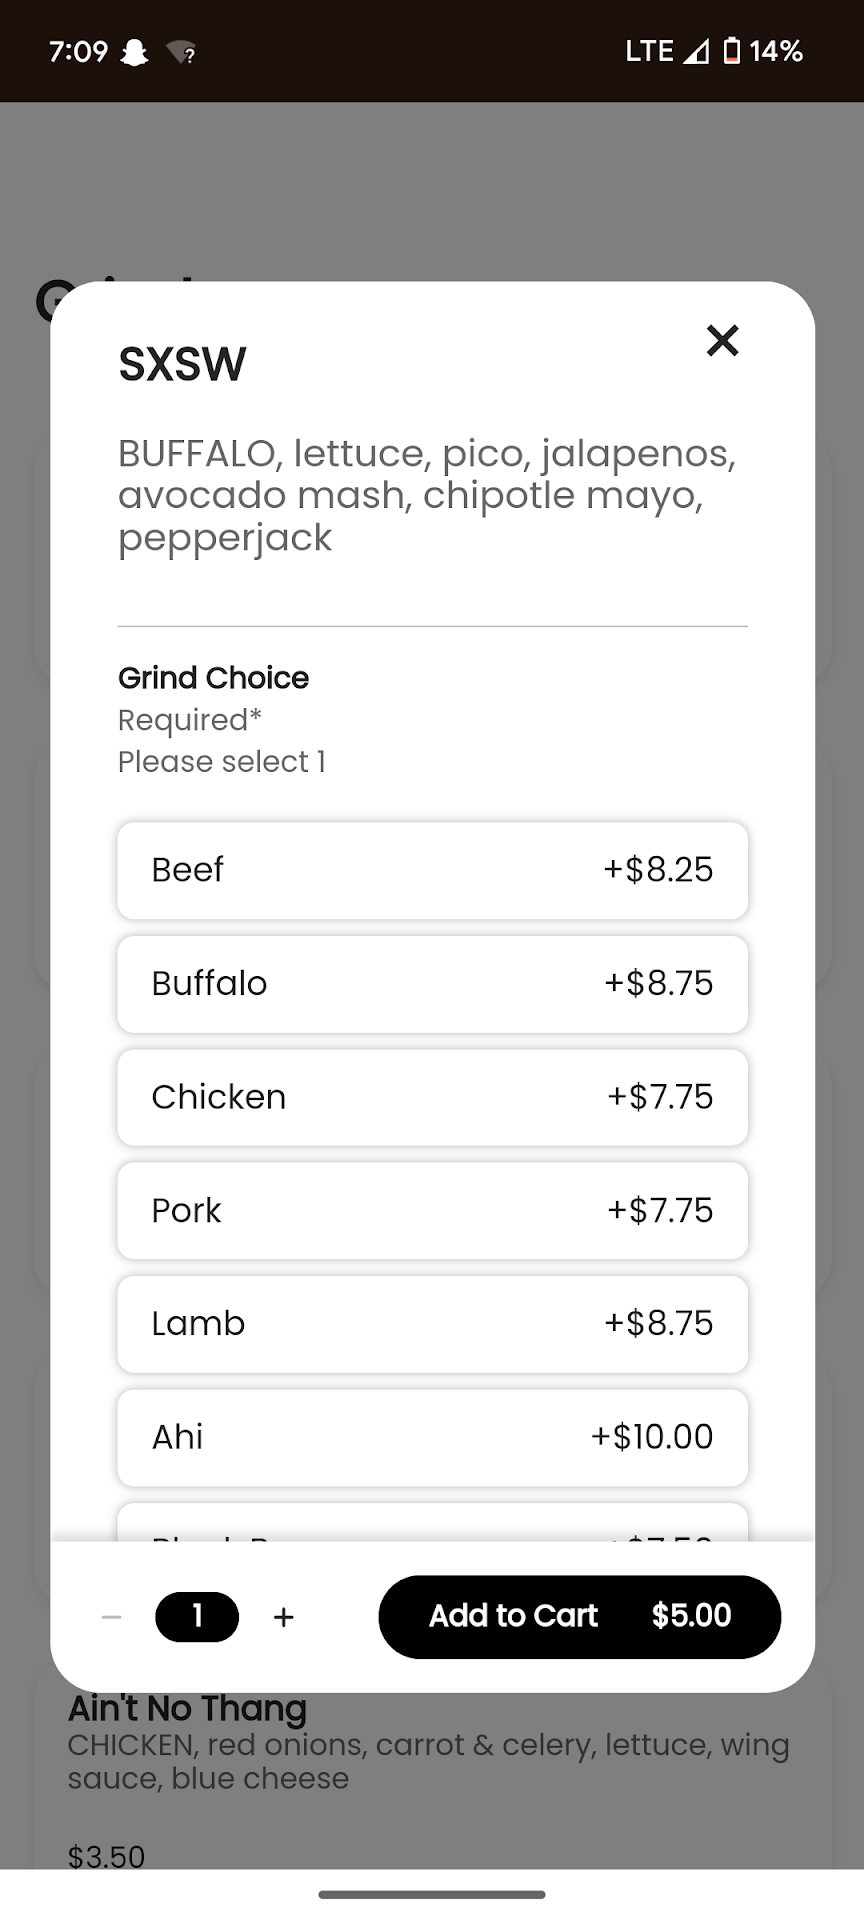This screenshot has width=864, height=1920.
Task: Tap the Wi-Fi status icon
Action: coord(181,52)
